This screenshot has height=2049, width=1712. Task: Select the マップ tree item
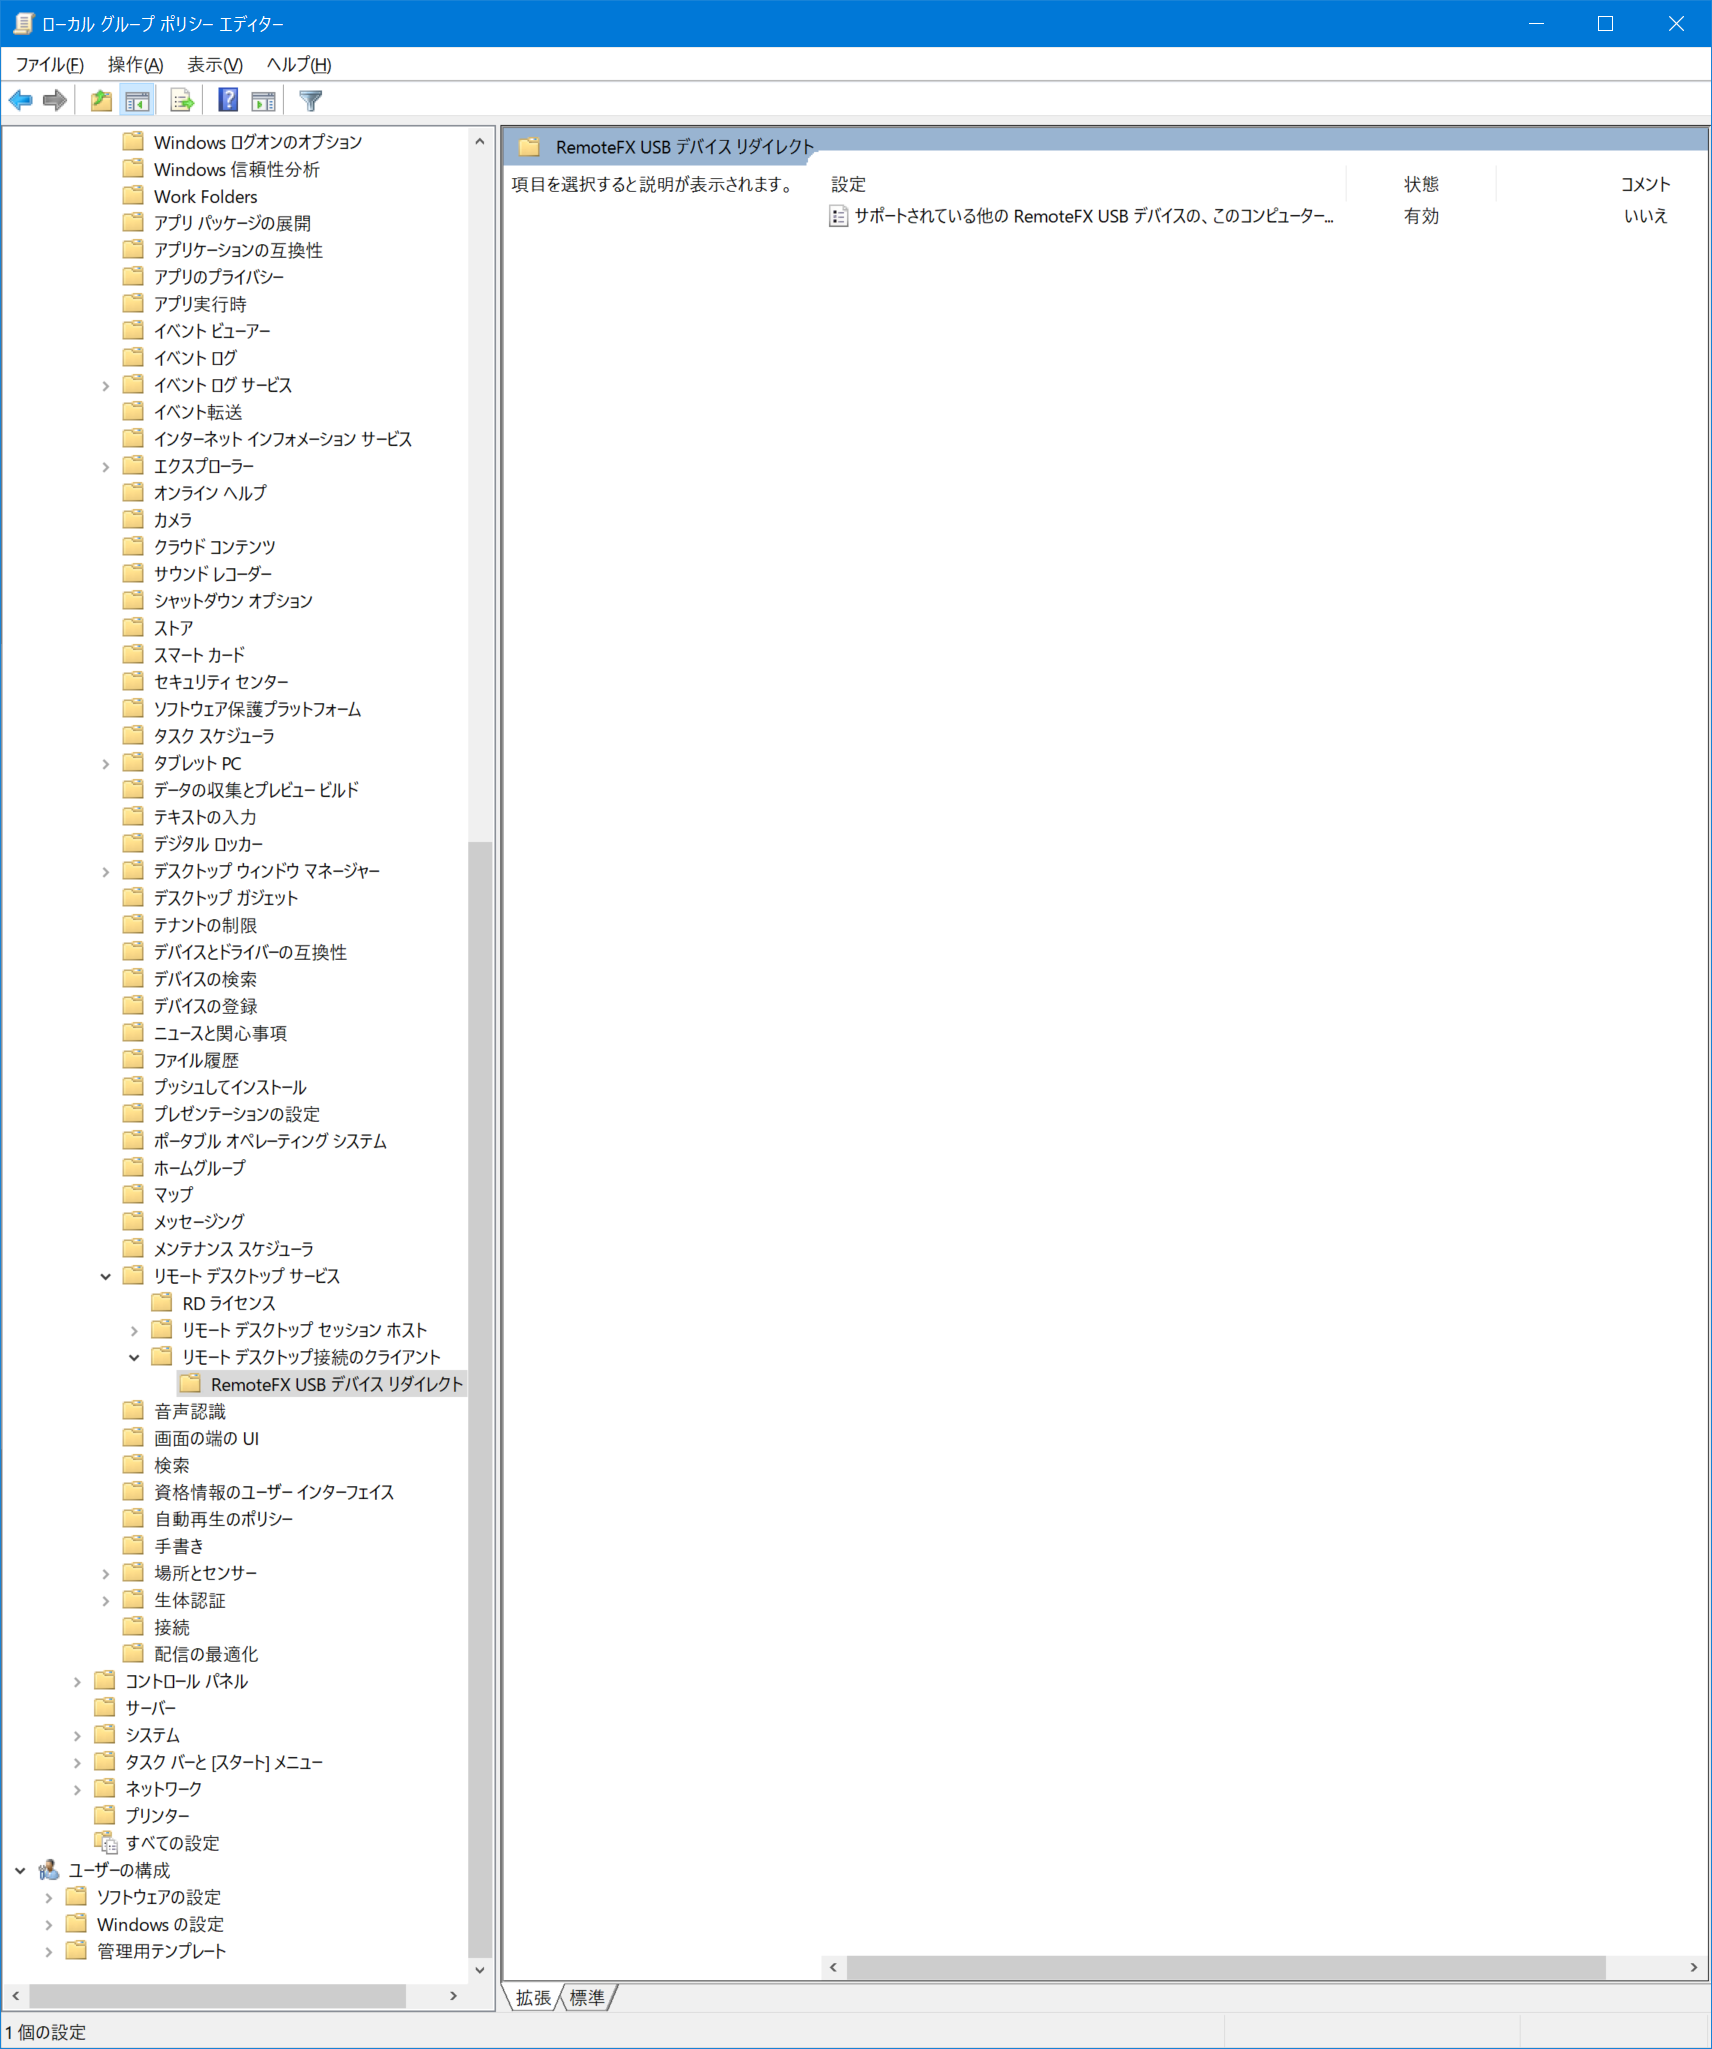(x=173, y=1195)
